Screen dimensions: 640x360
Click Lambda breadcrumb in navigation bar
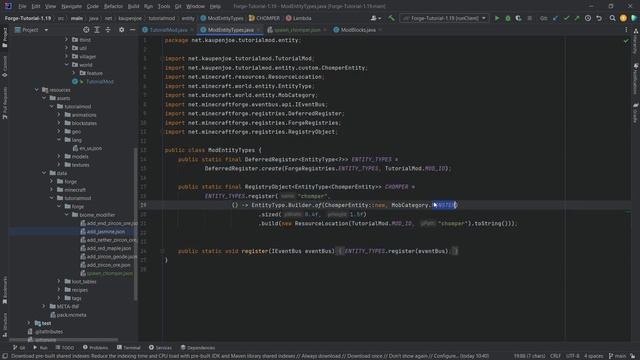pos(299,18)
